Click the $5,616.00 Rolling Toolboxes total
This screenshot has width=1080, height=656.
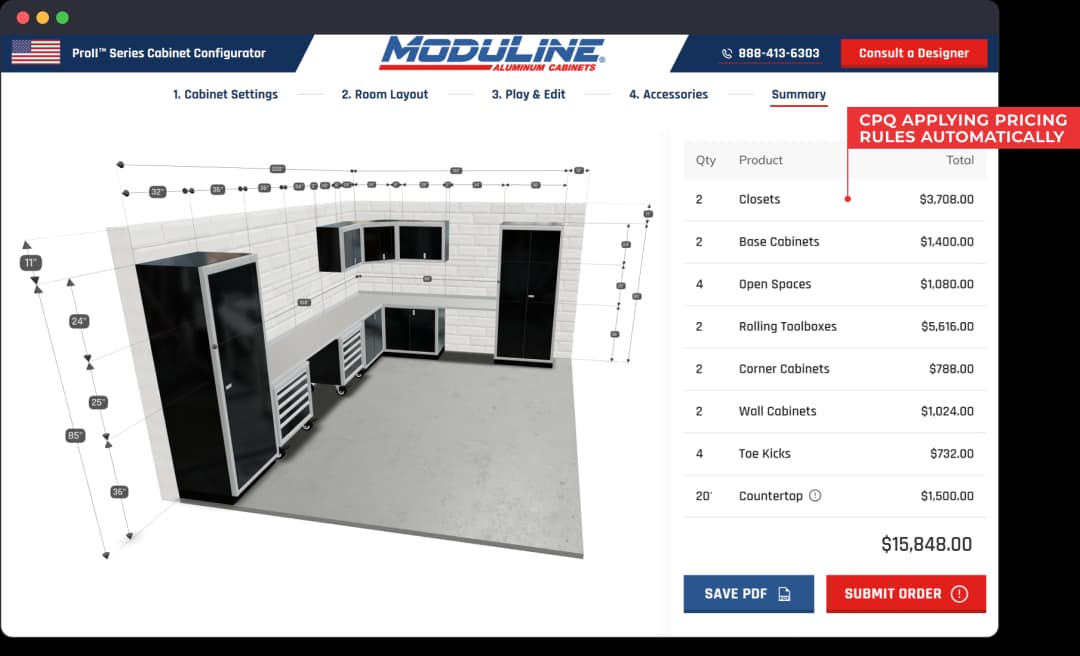tap(947, 327)
